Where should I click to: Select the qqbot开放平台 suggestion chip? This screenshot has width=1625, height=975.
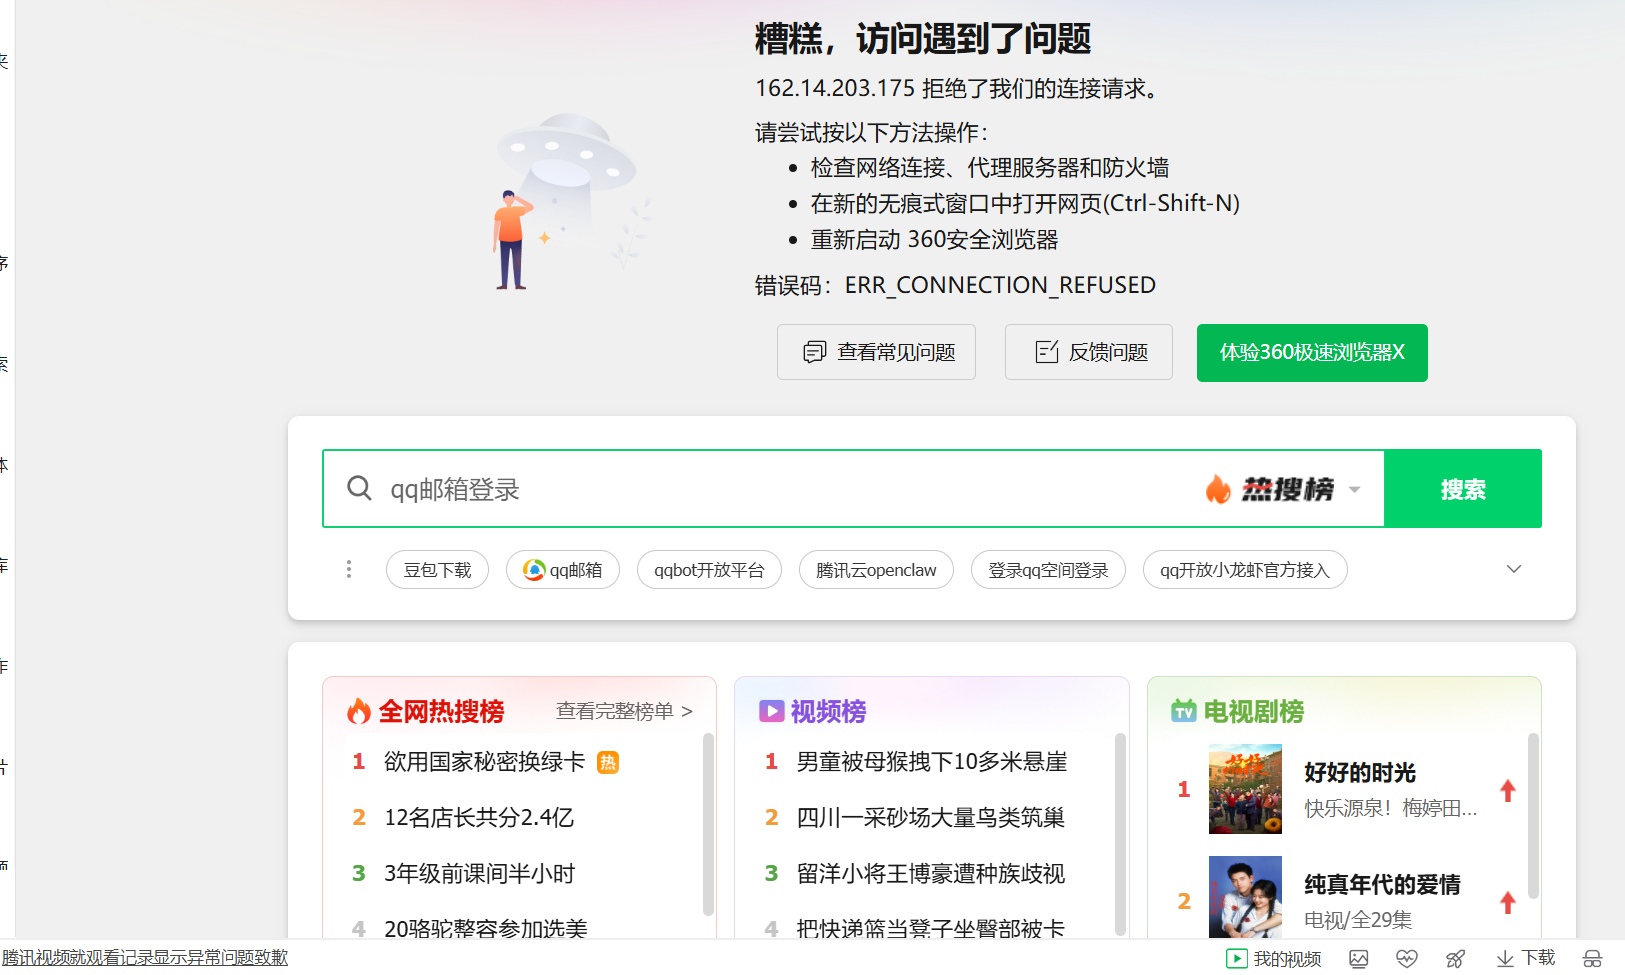coord(709,570)
